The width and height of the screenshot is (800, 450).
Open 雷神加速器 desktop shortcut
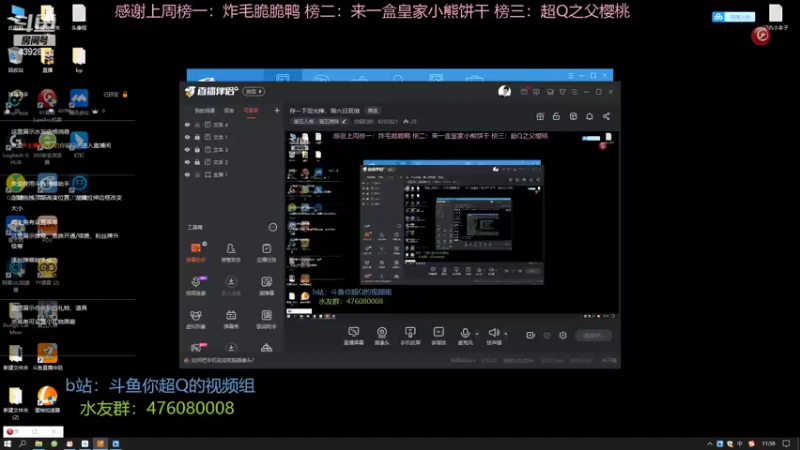[x=47, y=399]
